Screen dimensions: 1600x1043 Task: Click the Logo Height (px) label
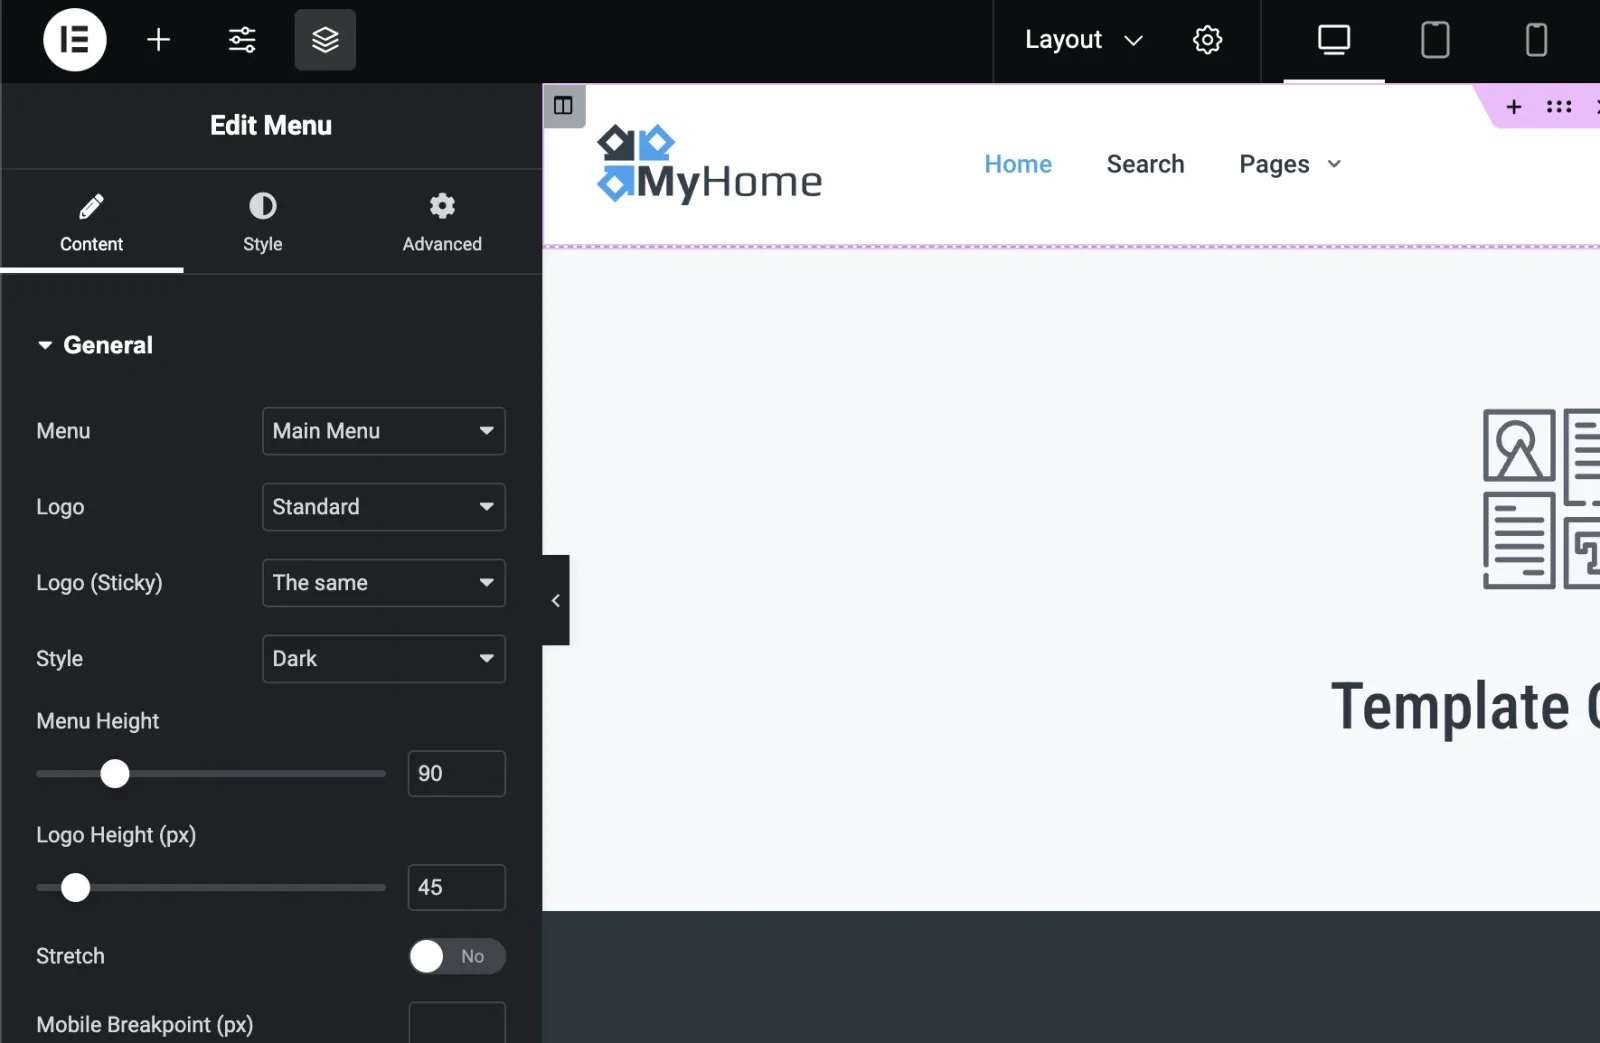(116, 835)
